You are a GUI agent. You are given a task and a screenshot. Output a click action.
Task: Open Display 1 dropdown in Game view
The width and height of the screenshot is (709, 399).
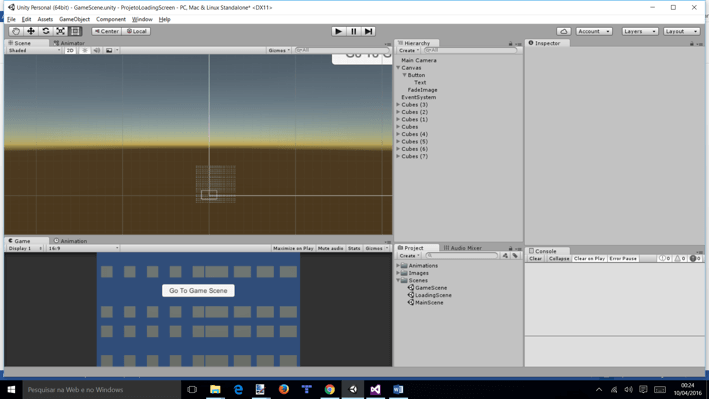25,248
